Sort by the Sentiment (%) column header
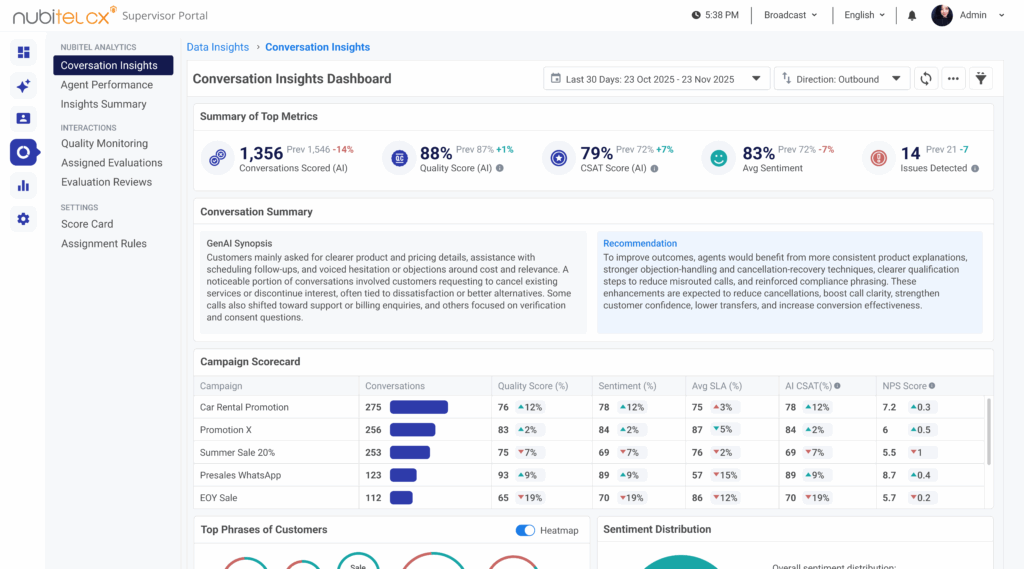The image size is (1024, 569). (x=627, y=386)
